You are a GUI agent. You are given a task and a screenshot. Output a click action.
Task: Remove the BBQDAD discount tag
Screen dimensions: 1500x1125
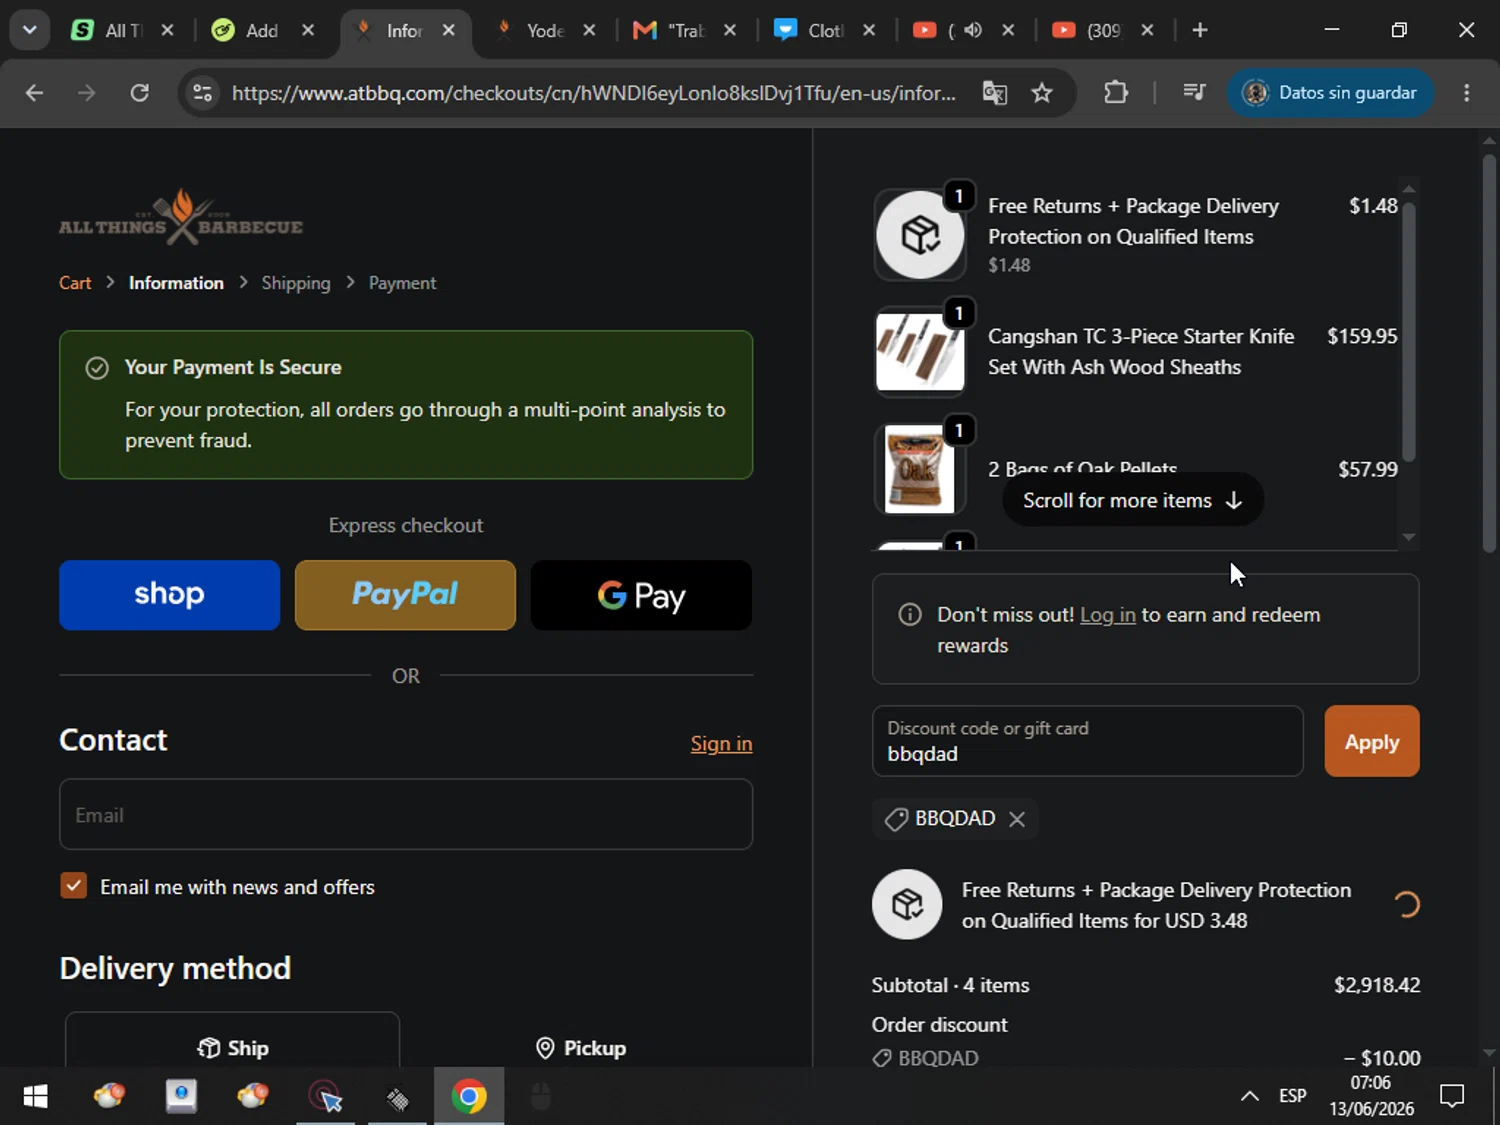[x=1017, y=819]
